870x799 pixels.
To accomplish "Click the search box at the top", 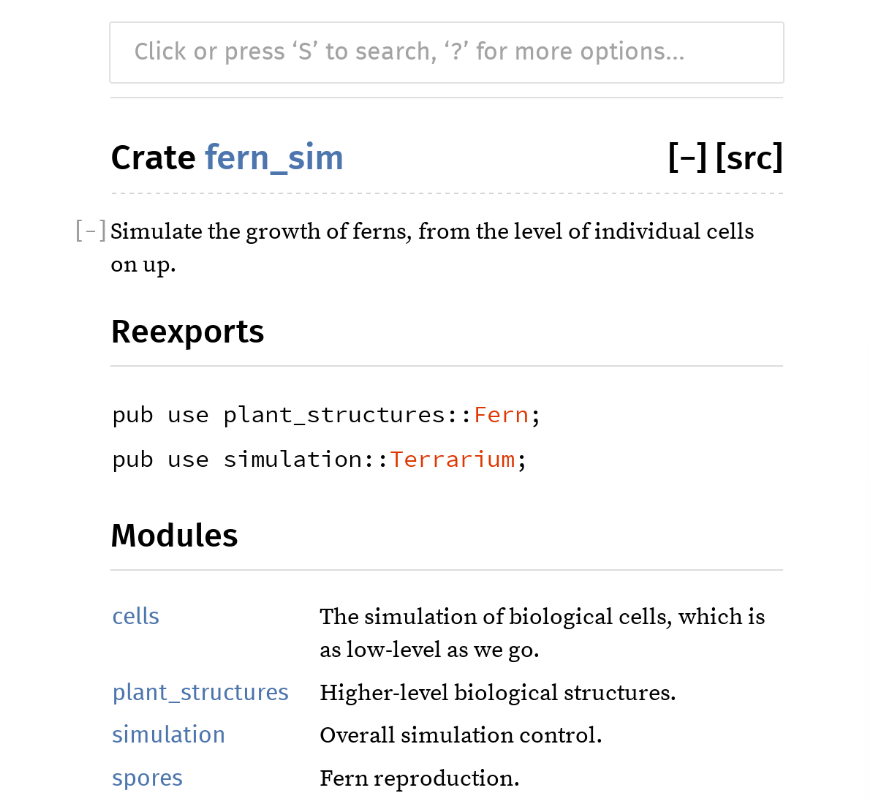I will (447, 53).
